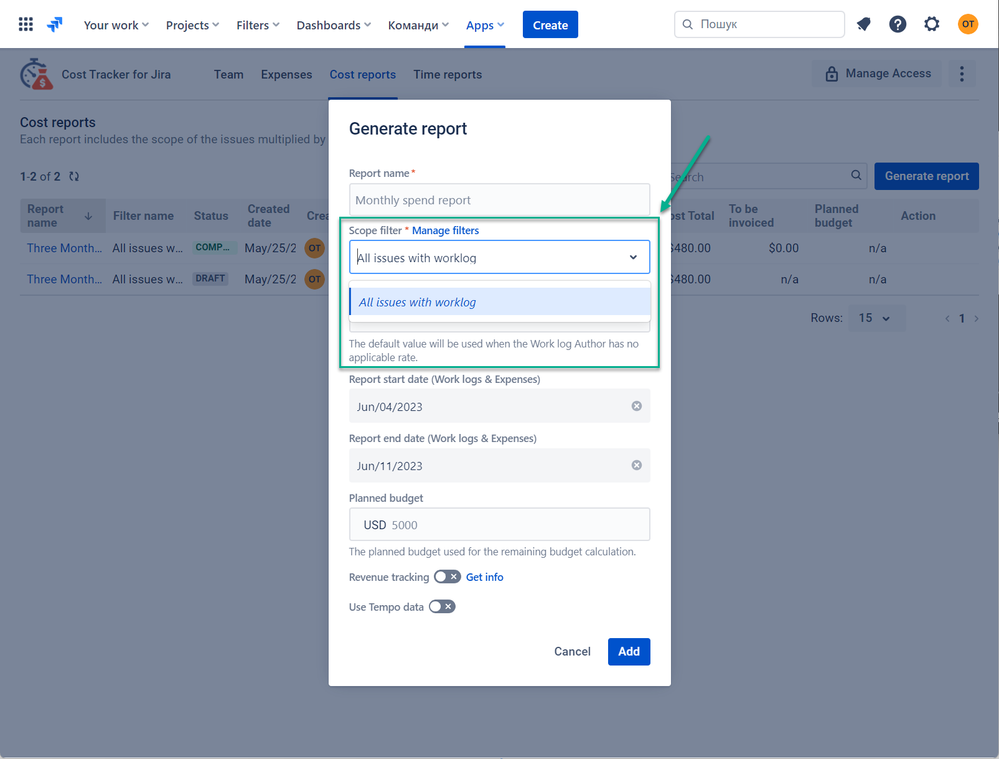This screenshot has height=759, width=999.
Task: Click the COMP… status badge
Action: point(213,247)
